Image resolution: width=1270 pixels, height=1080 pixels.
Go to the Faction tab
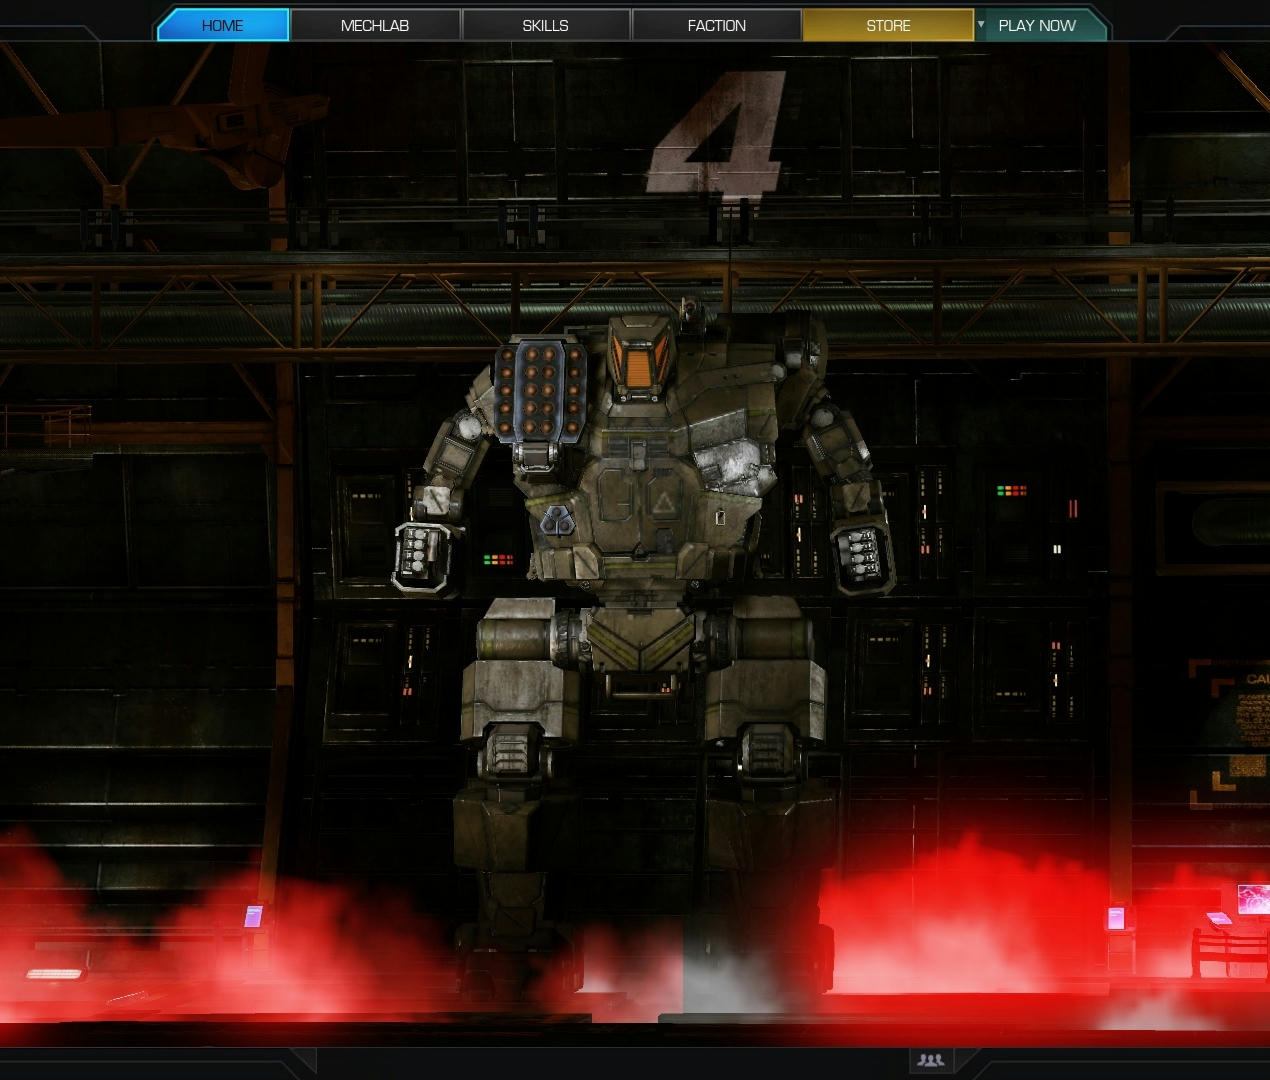click(x=717, y=25)
